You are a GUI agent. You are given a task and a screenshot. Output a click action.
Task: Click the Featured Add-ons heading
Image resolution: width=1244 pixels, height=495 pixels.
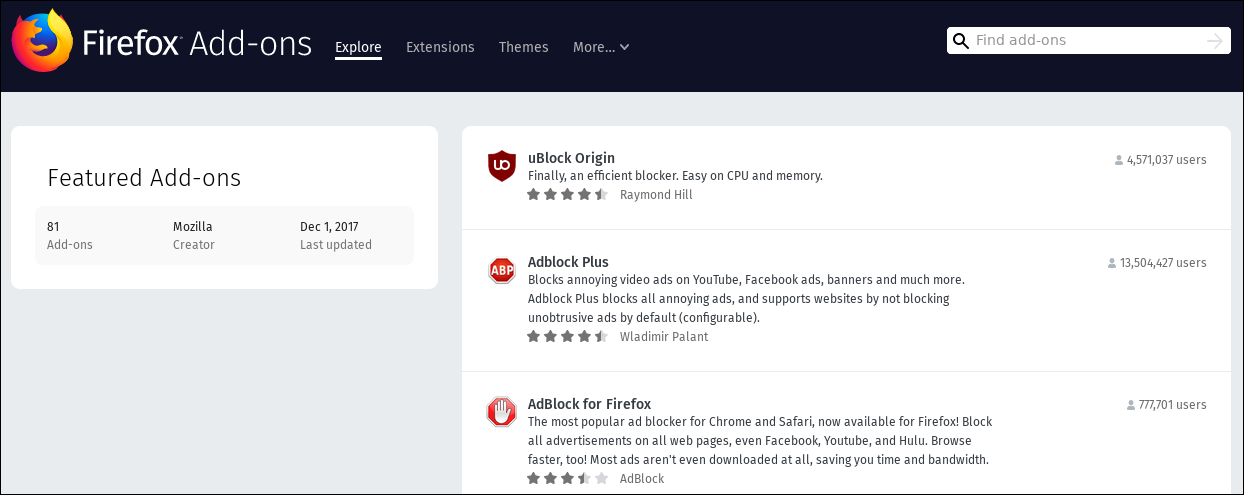(x=144, y=178)
